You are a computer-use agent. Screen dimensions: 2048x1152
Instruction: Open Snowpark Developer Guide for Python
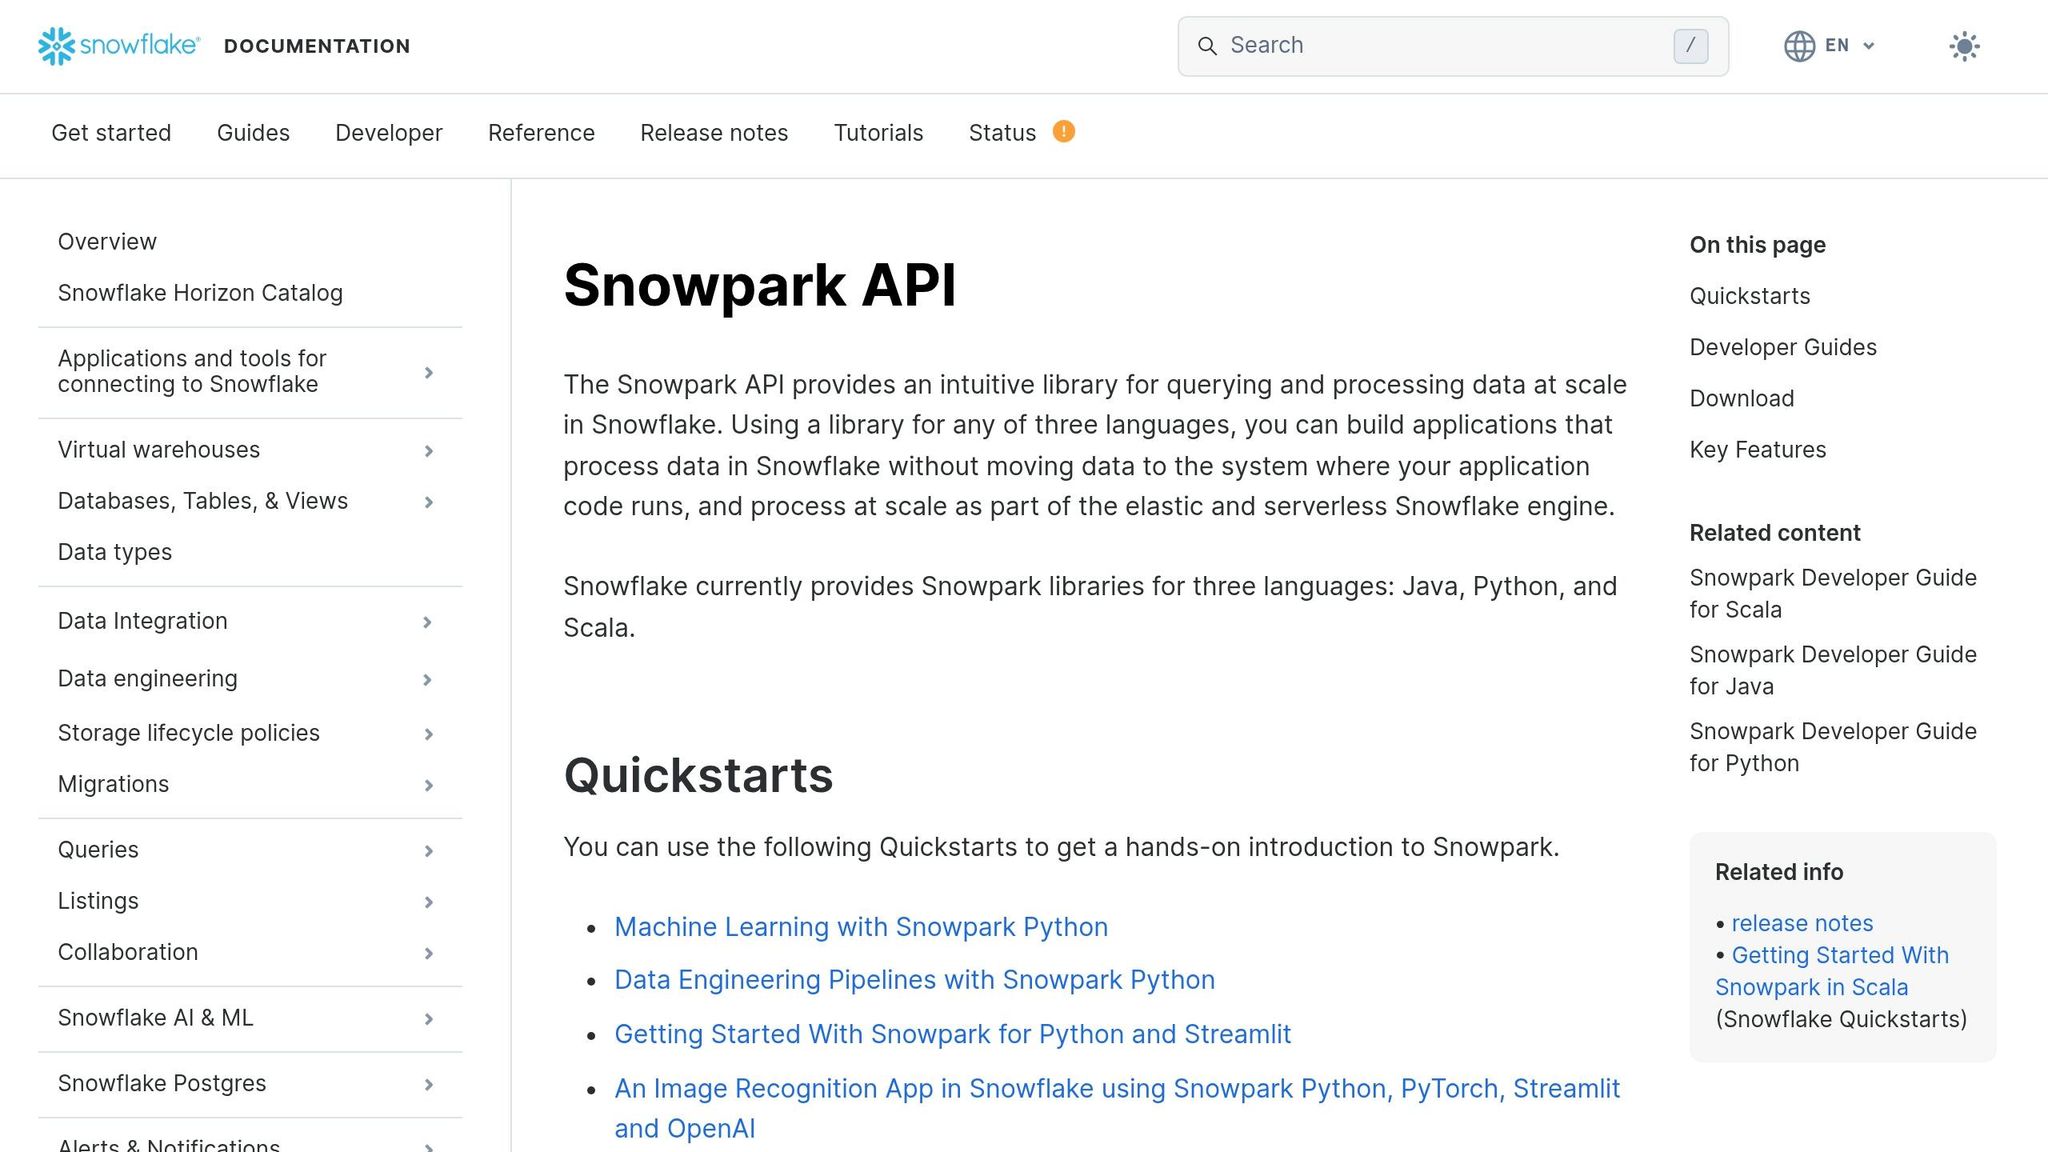point(1833,748)
